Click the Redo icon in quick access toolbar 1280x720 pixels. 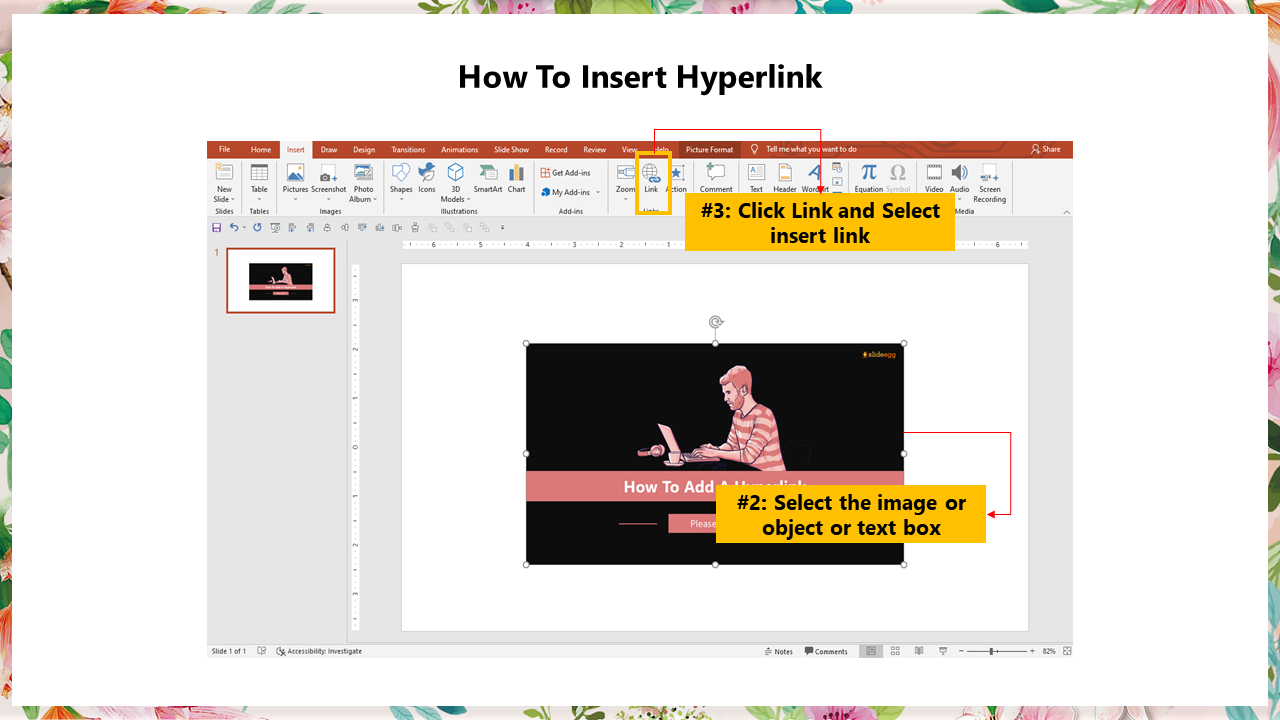257,228
